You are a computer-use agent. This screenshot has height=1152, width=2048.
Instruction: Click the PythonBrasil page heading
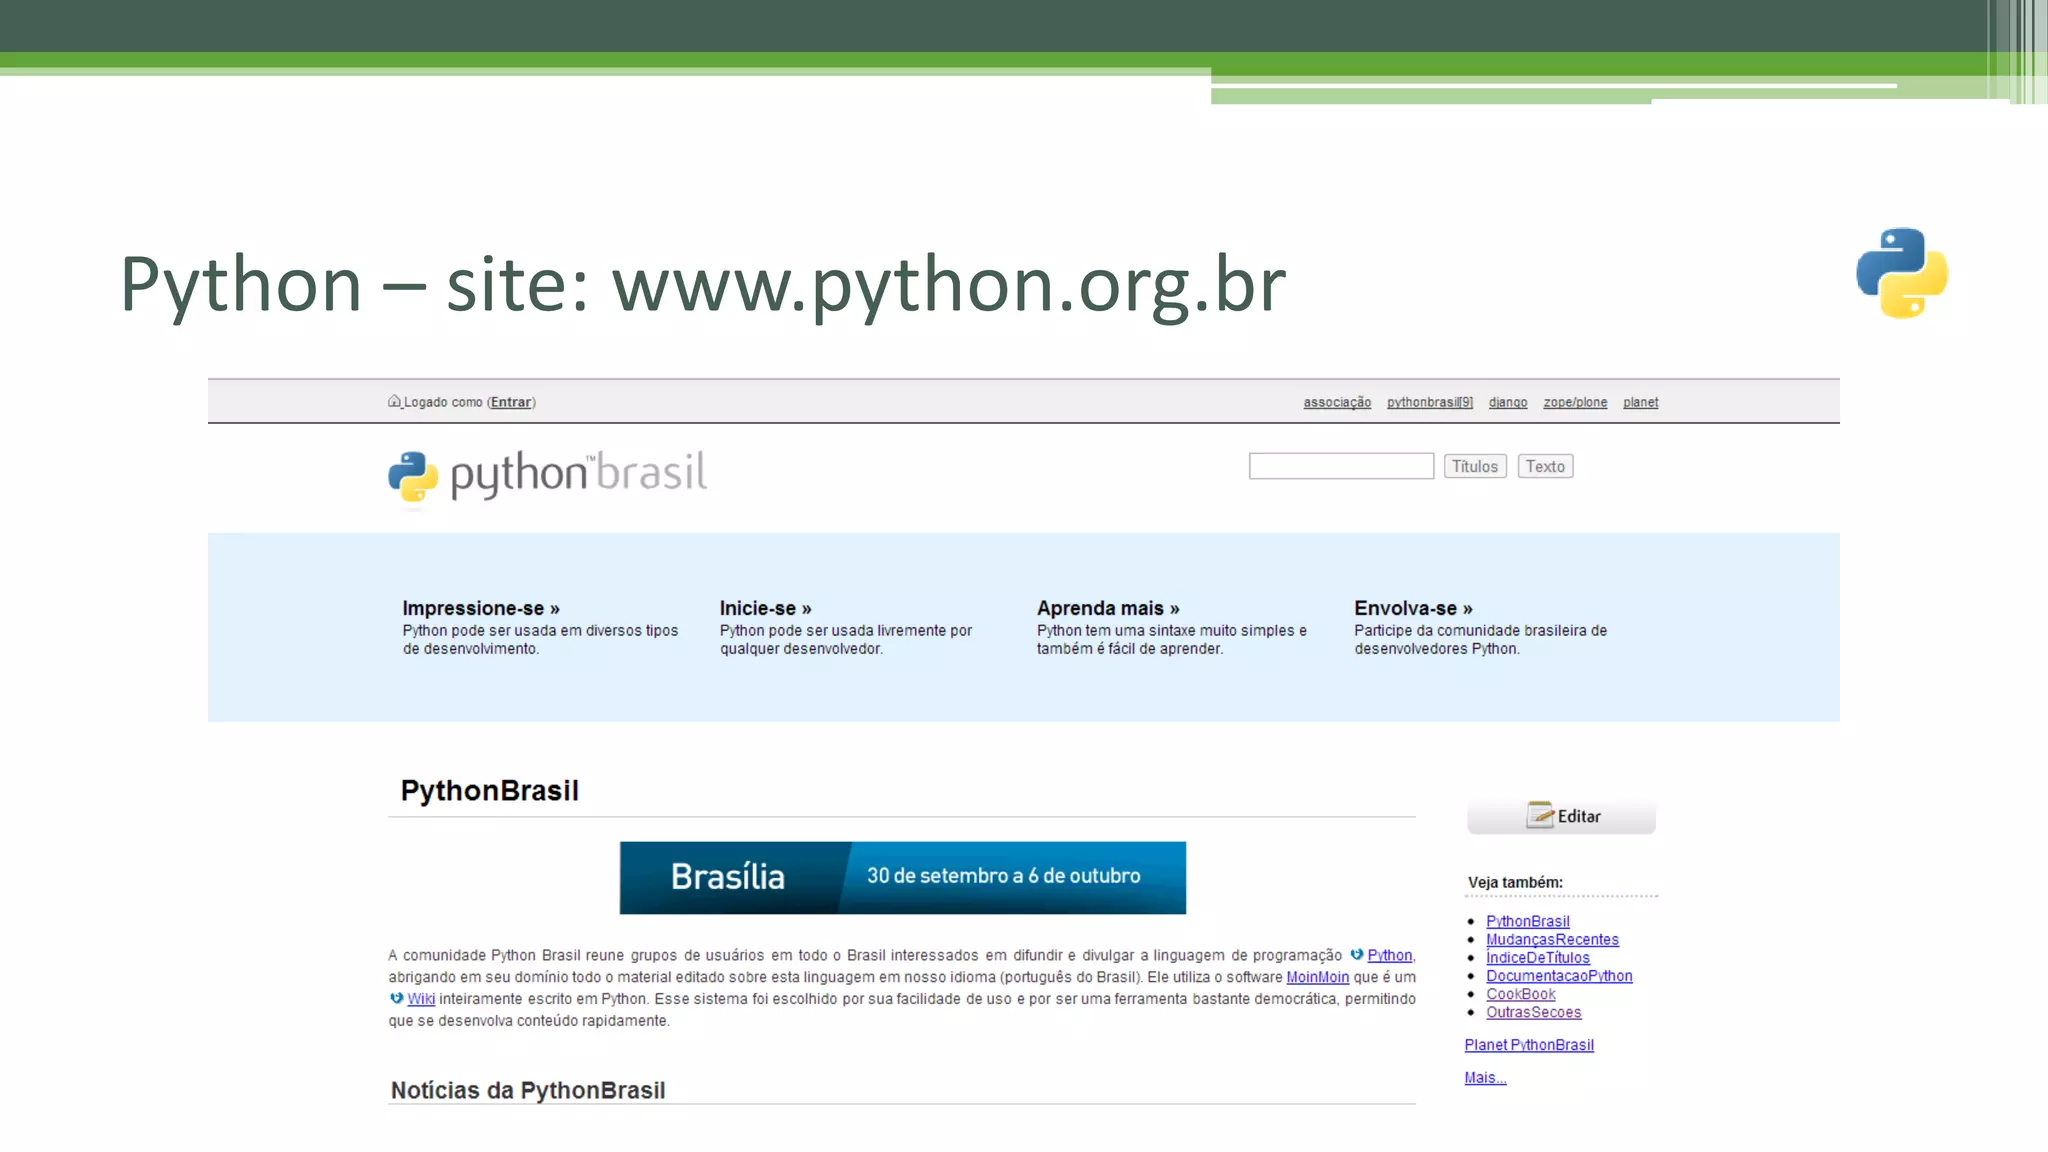(490, 791)
